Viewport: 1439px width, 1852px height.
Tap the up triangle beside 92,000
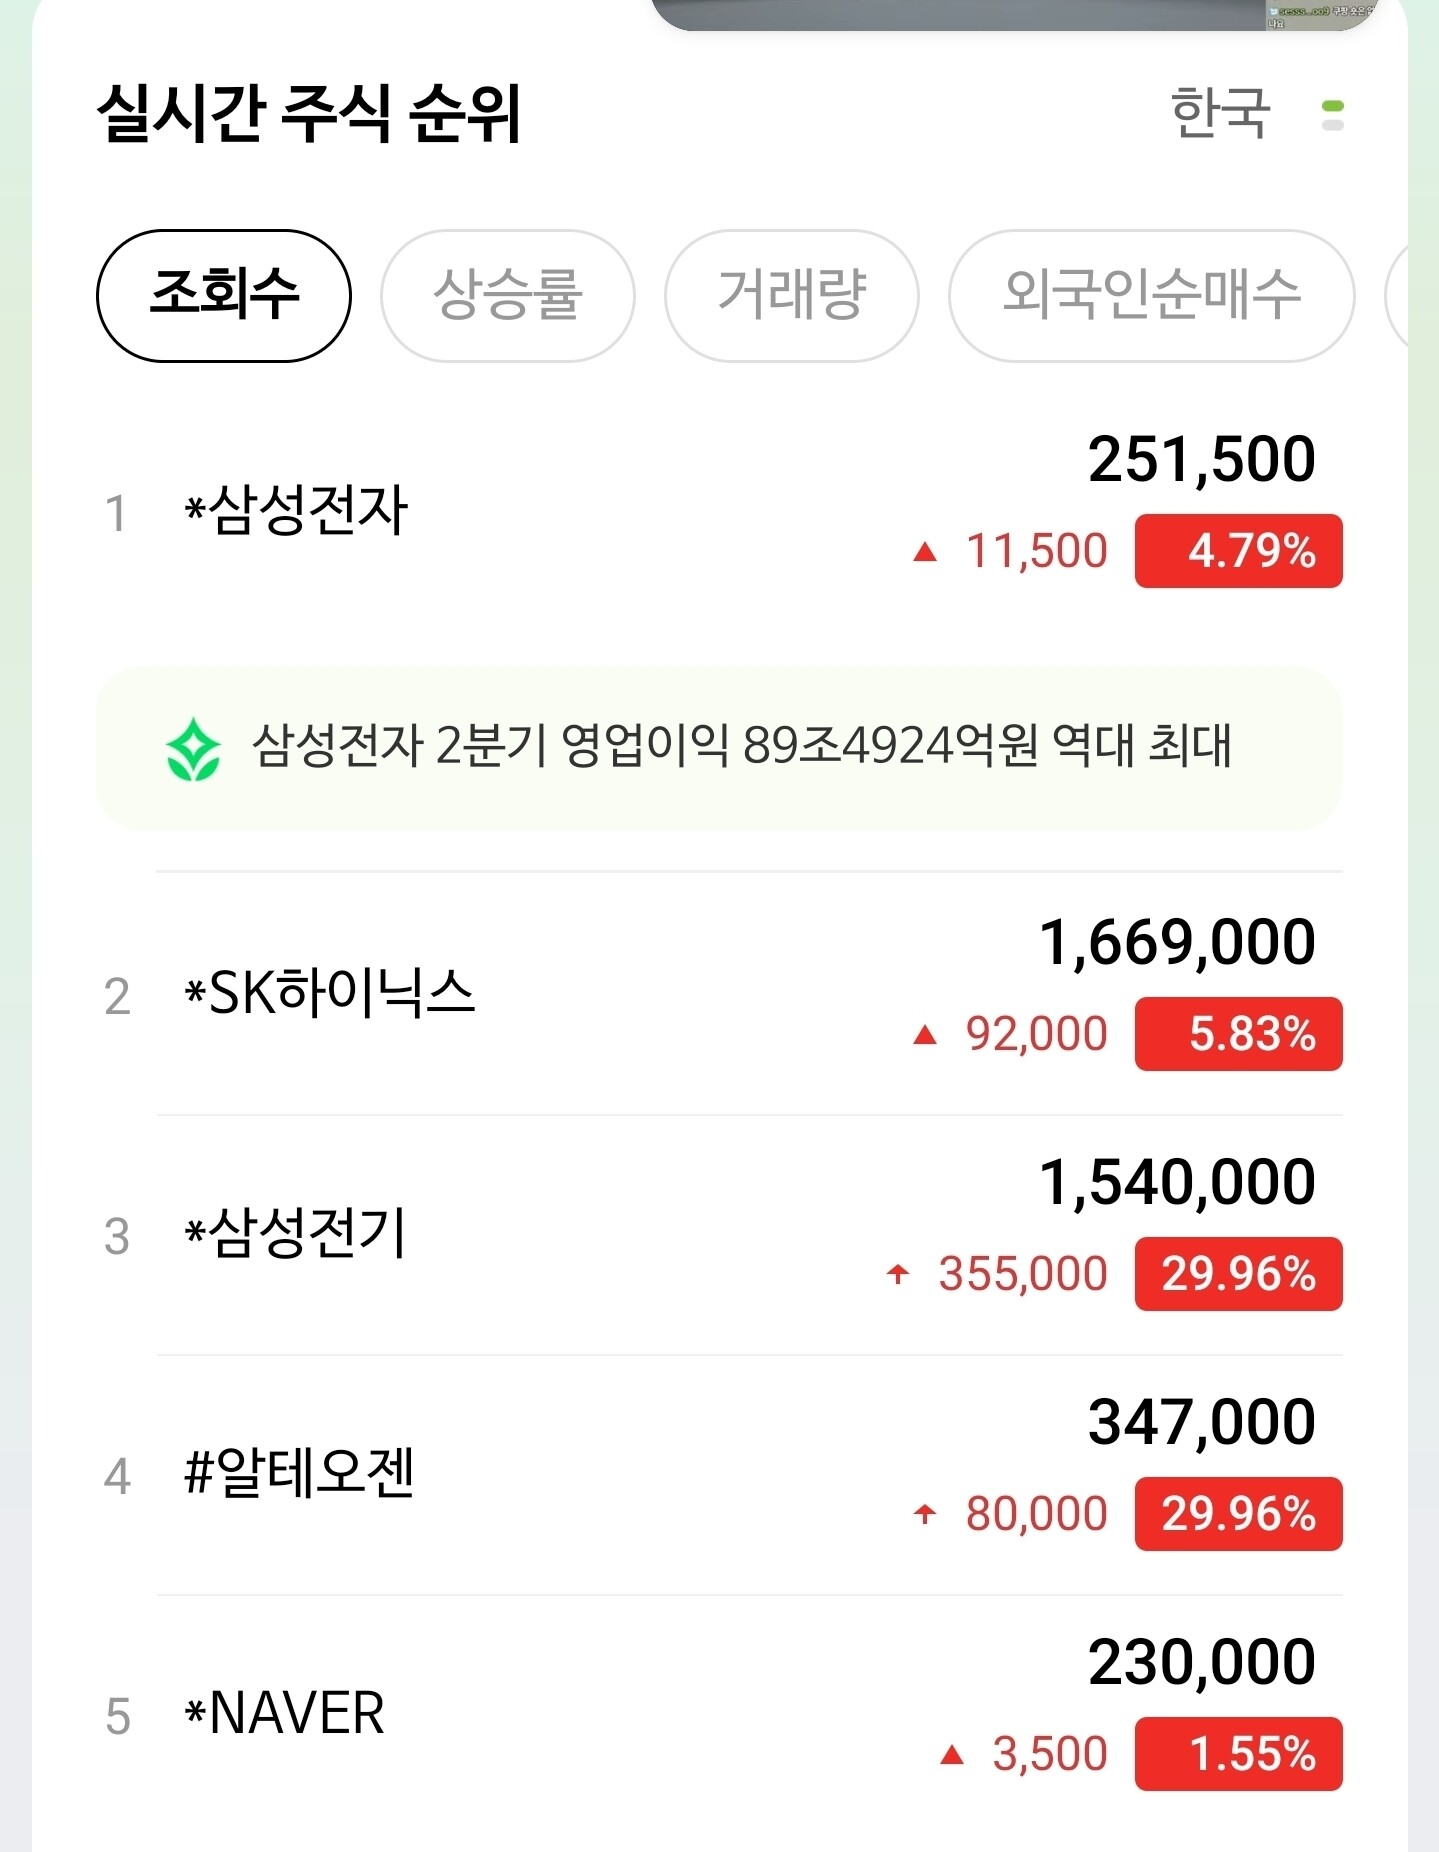925,1034
